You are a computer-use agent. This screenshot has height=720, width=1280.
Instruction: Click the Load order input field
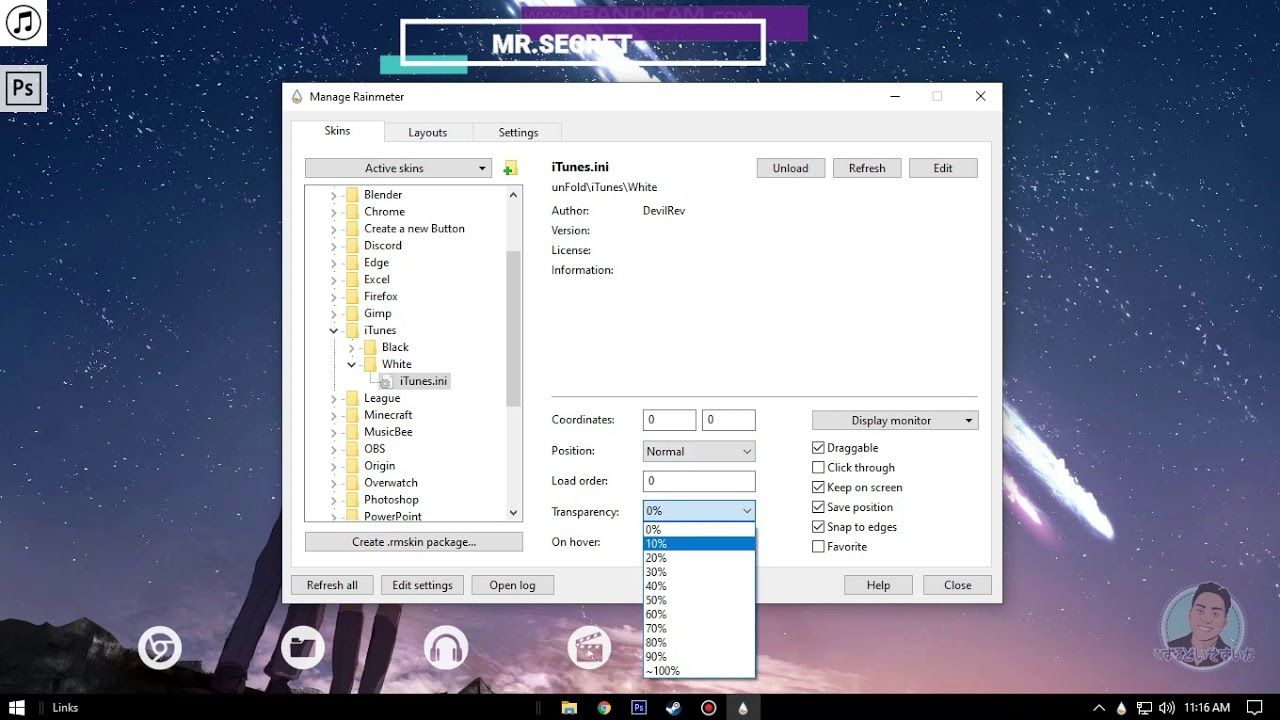point(699,481)
